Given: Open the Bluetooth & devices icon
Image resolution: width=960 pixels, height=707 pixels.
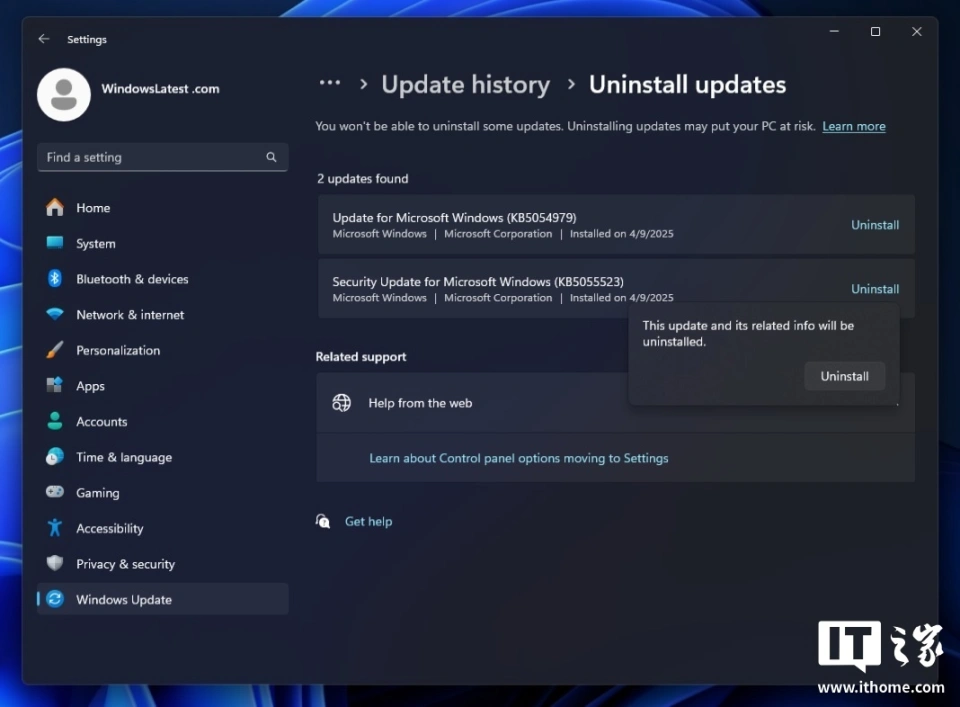Looking at the screenshot, I should pos(55,279).
